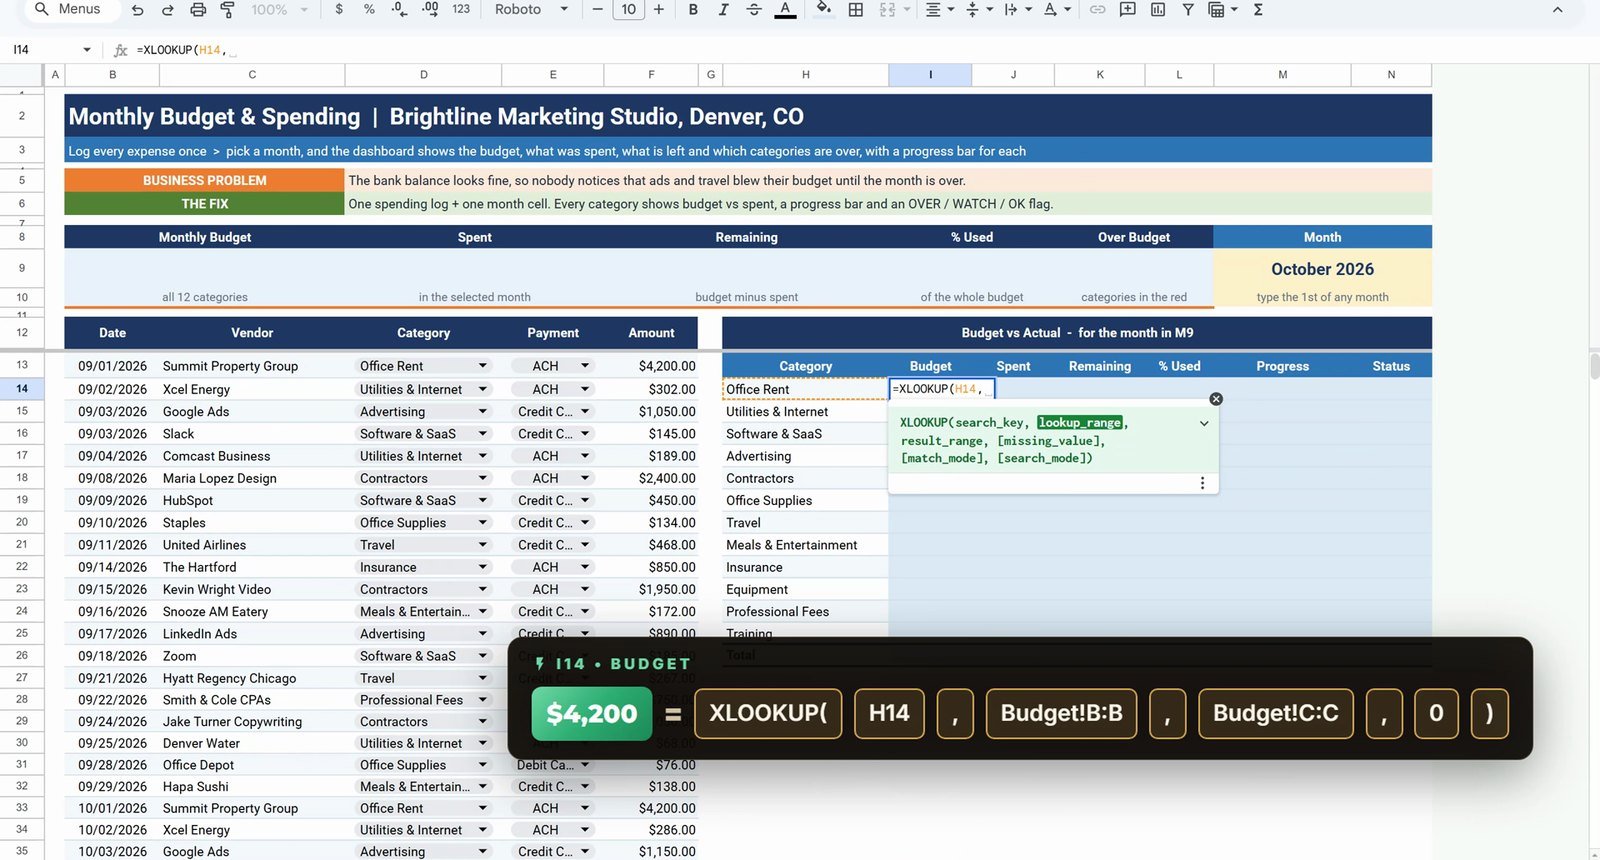Screen dimensions: 1600x860
Task: Open text rotation dropdown
Action: tap(1056, 10)
